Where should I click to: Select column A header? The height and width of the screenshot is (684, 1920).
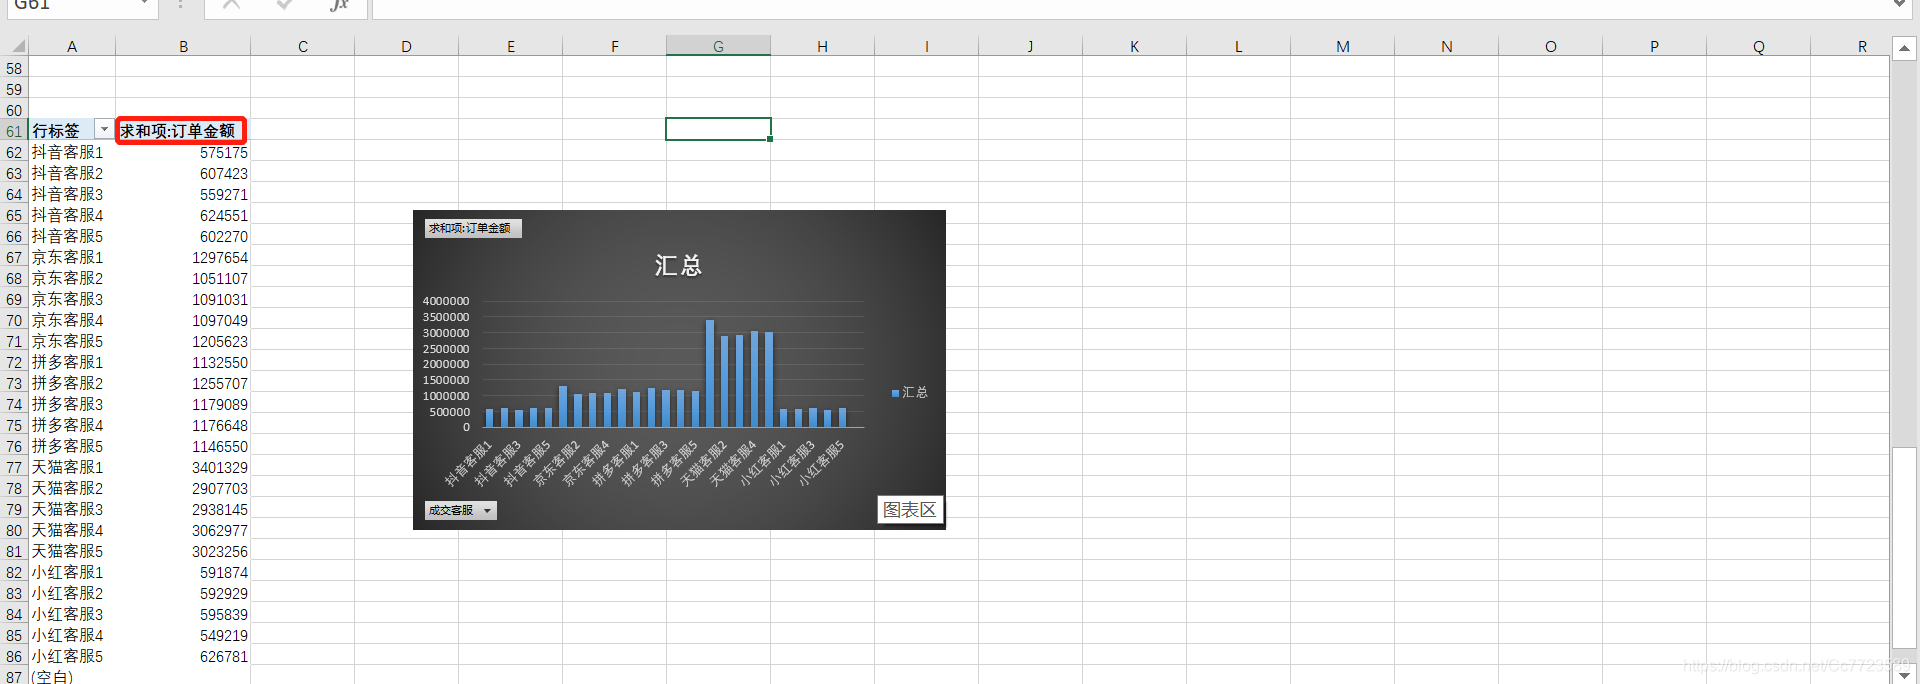[72, 46]
